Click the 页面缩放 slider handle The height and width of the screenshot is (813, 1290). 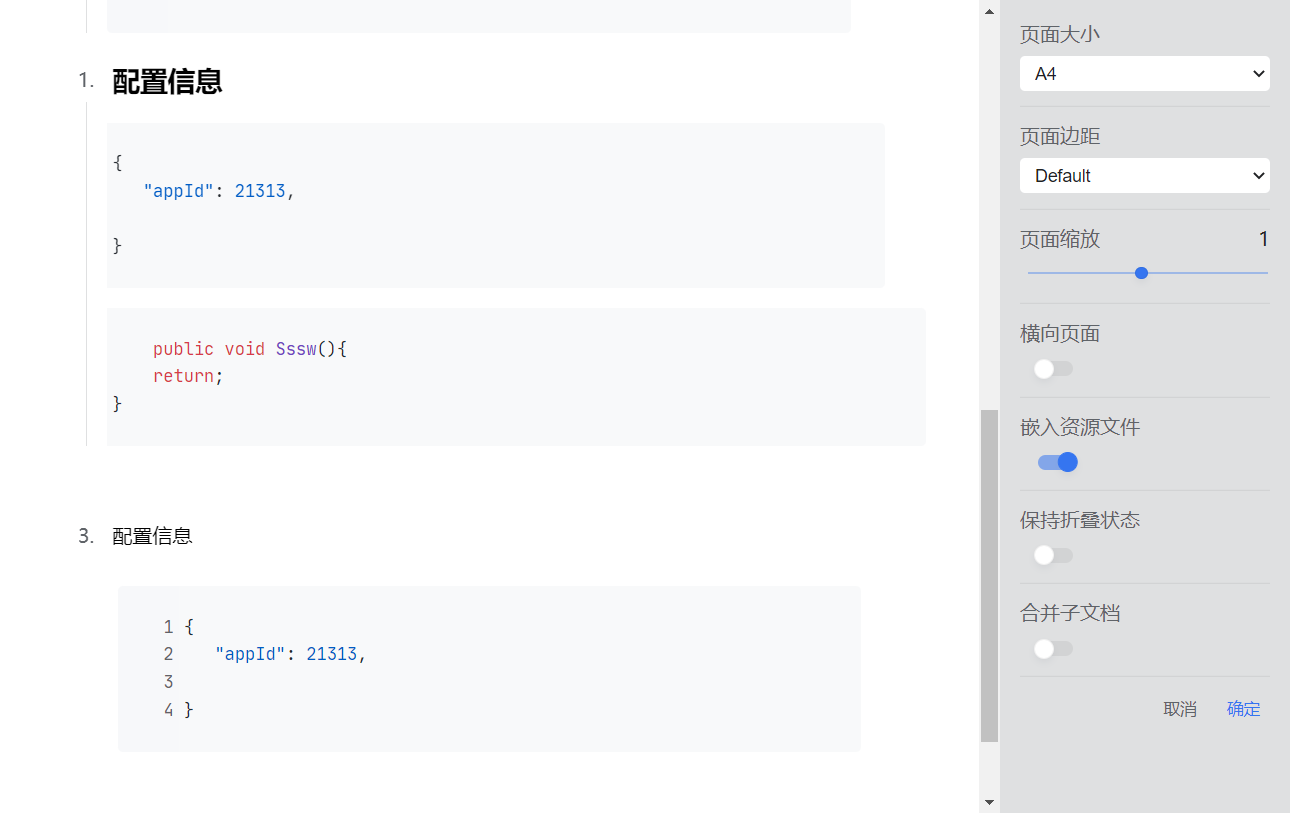[x=1141, y=273]
